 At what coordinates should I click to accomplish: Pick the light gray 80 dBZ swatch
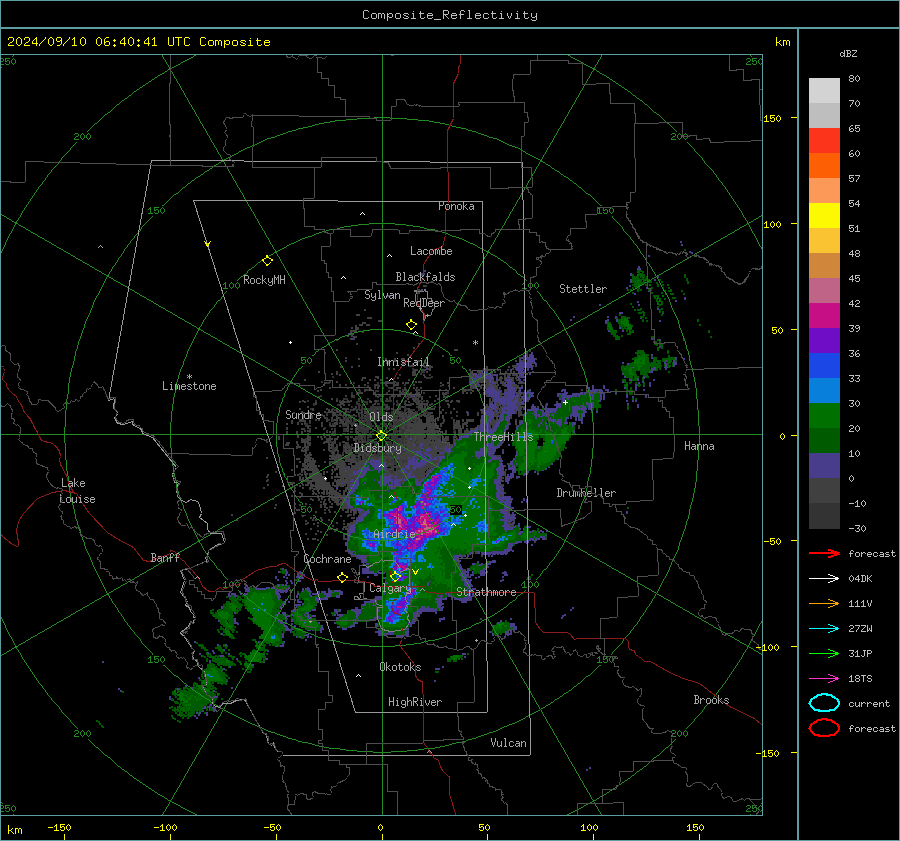824,91
